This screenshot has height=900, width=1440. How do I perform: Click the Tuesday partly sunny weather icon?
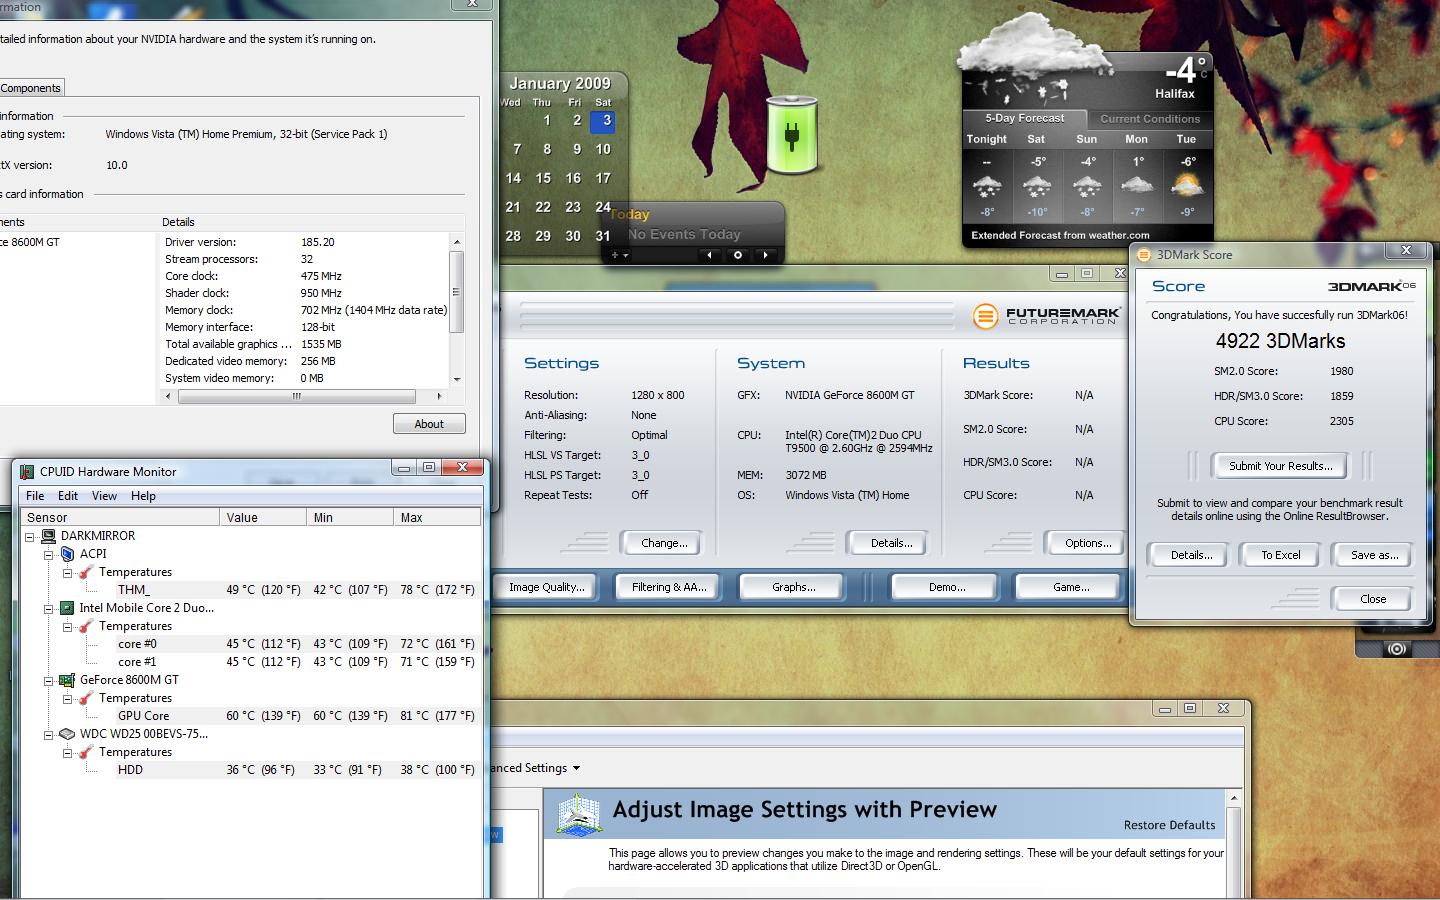(1187, 186)
